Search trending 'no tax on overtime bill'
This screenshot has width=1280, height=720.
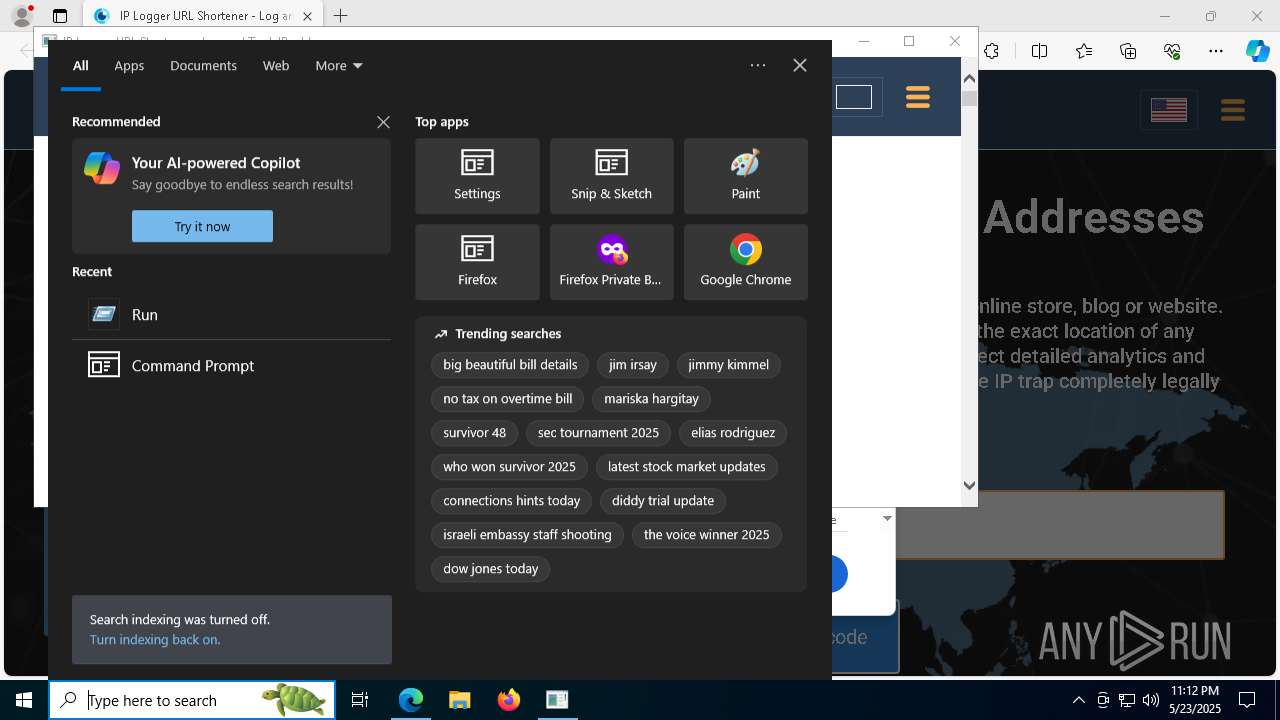(508, 399)
